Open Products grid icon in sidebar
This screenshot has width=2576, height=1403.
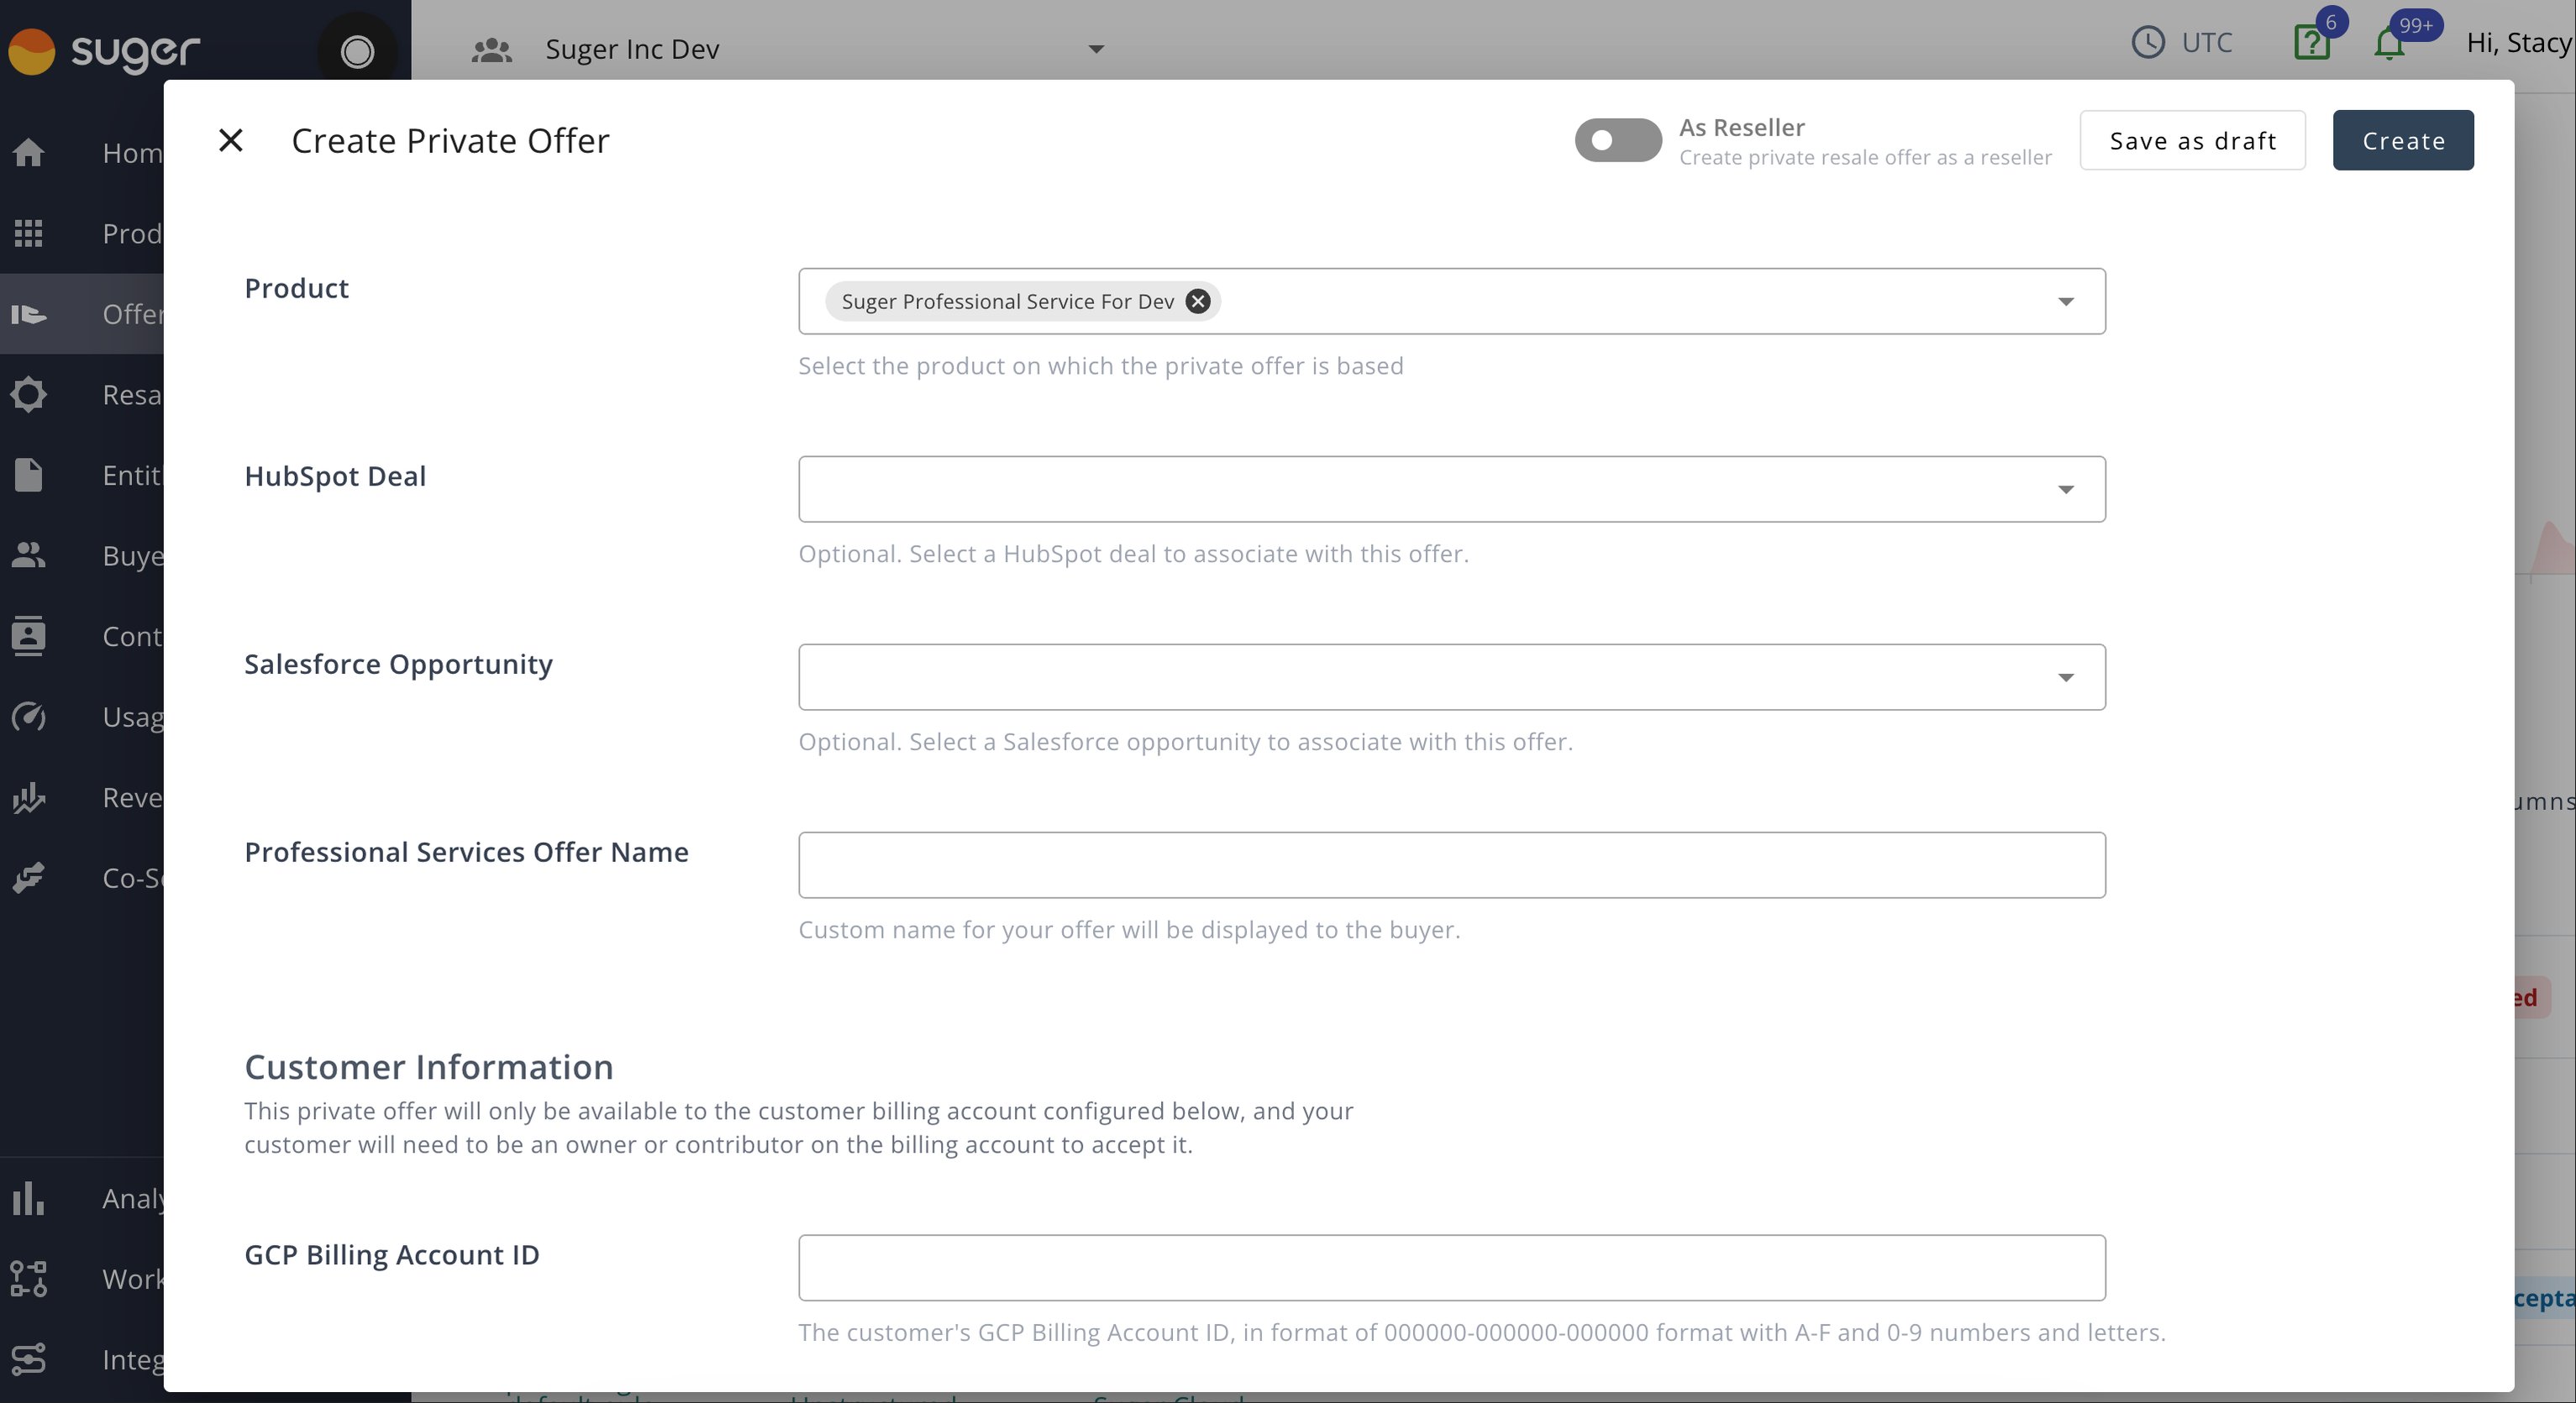click(28, 233)
